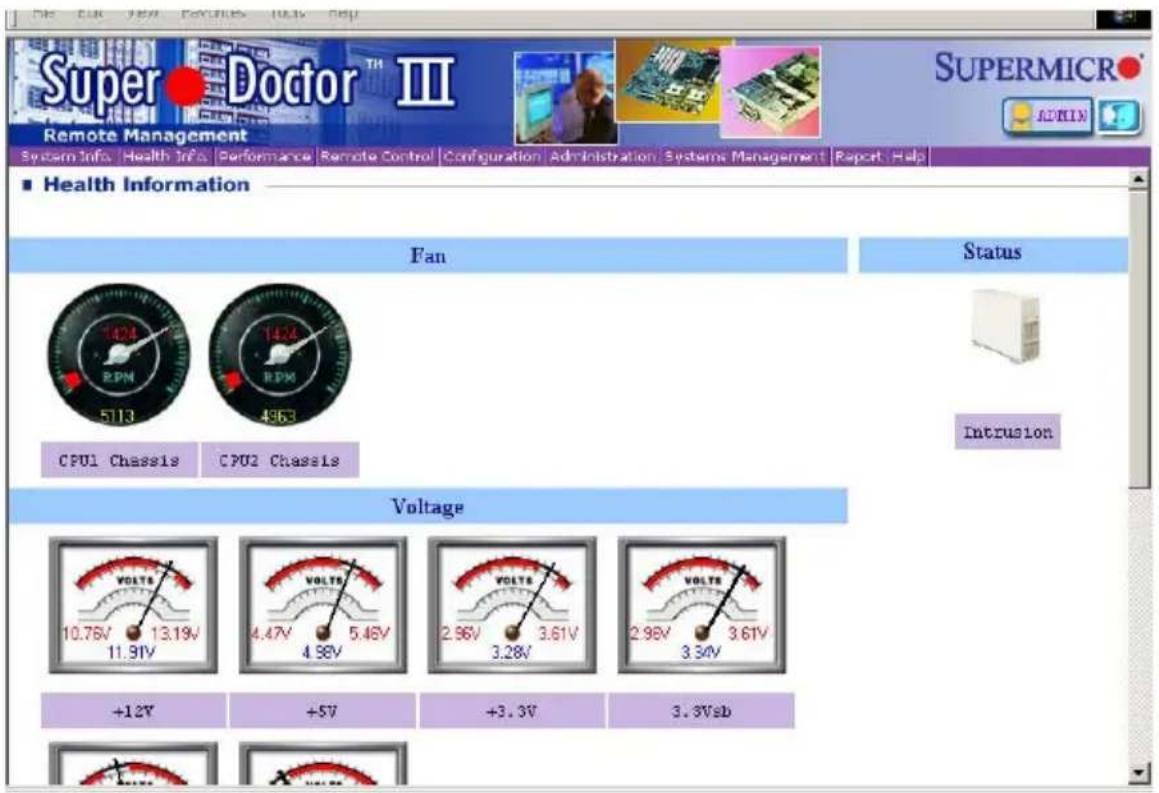Click the man at computer banner photo
Image resolution: width=1159 pixels, height=793 pixels.
(x=566, y=98)
